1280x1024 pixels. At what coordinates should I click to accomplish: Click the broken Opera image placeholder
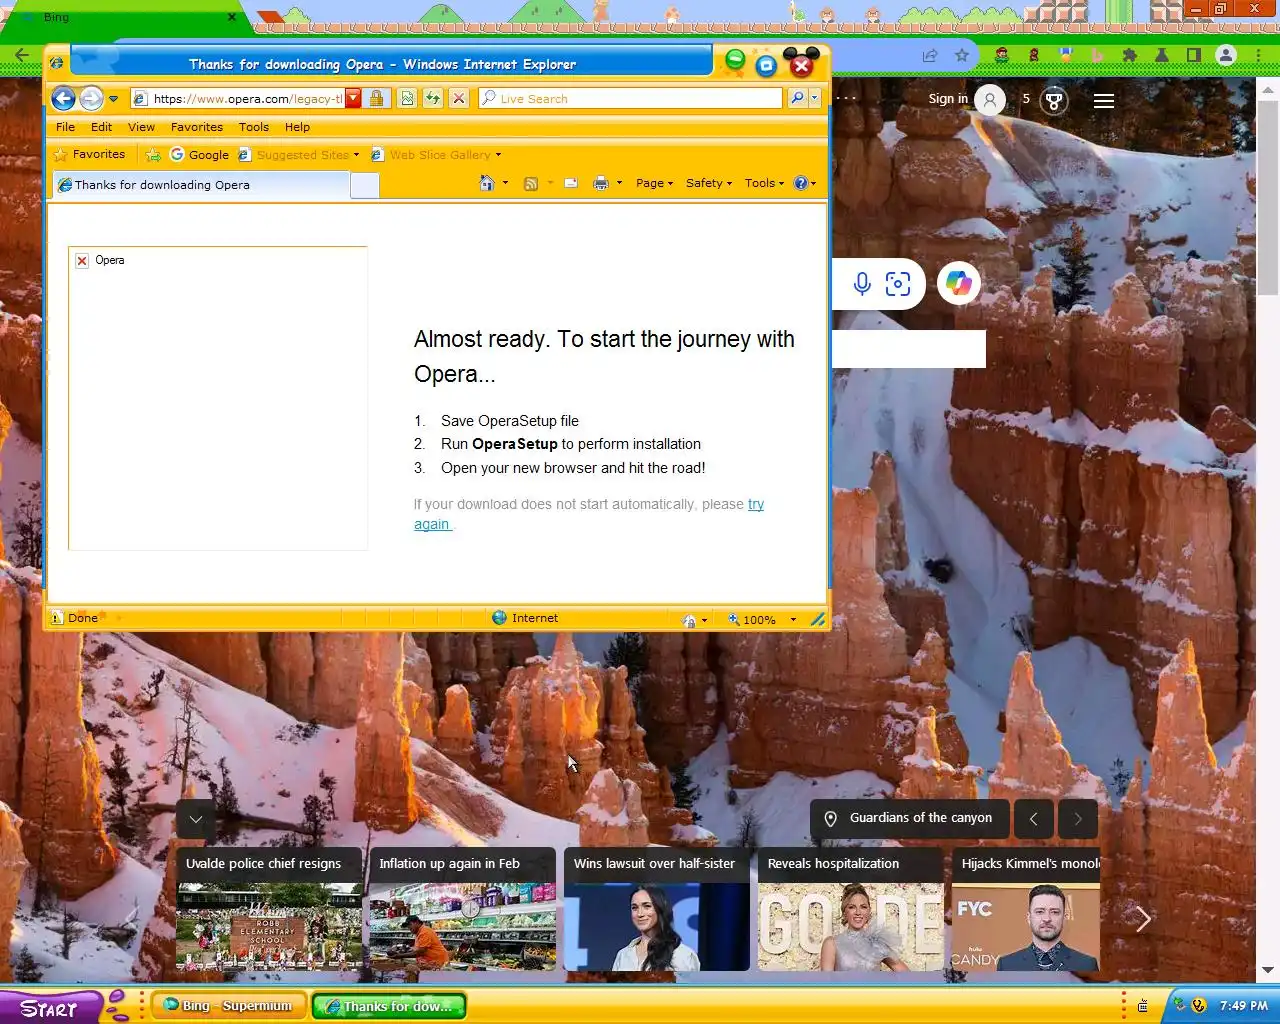218,398
